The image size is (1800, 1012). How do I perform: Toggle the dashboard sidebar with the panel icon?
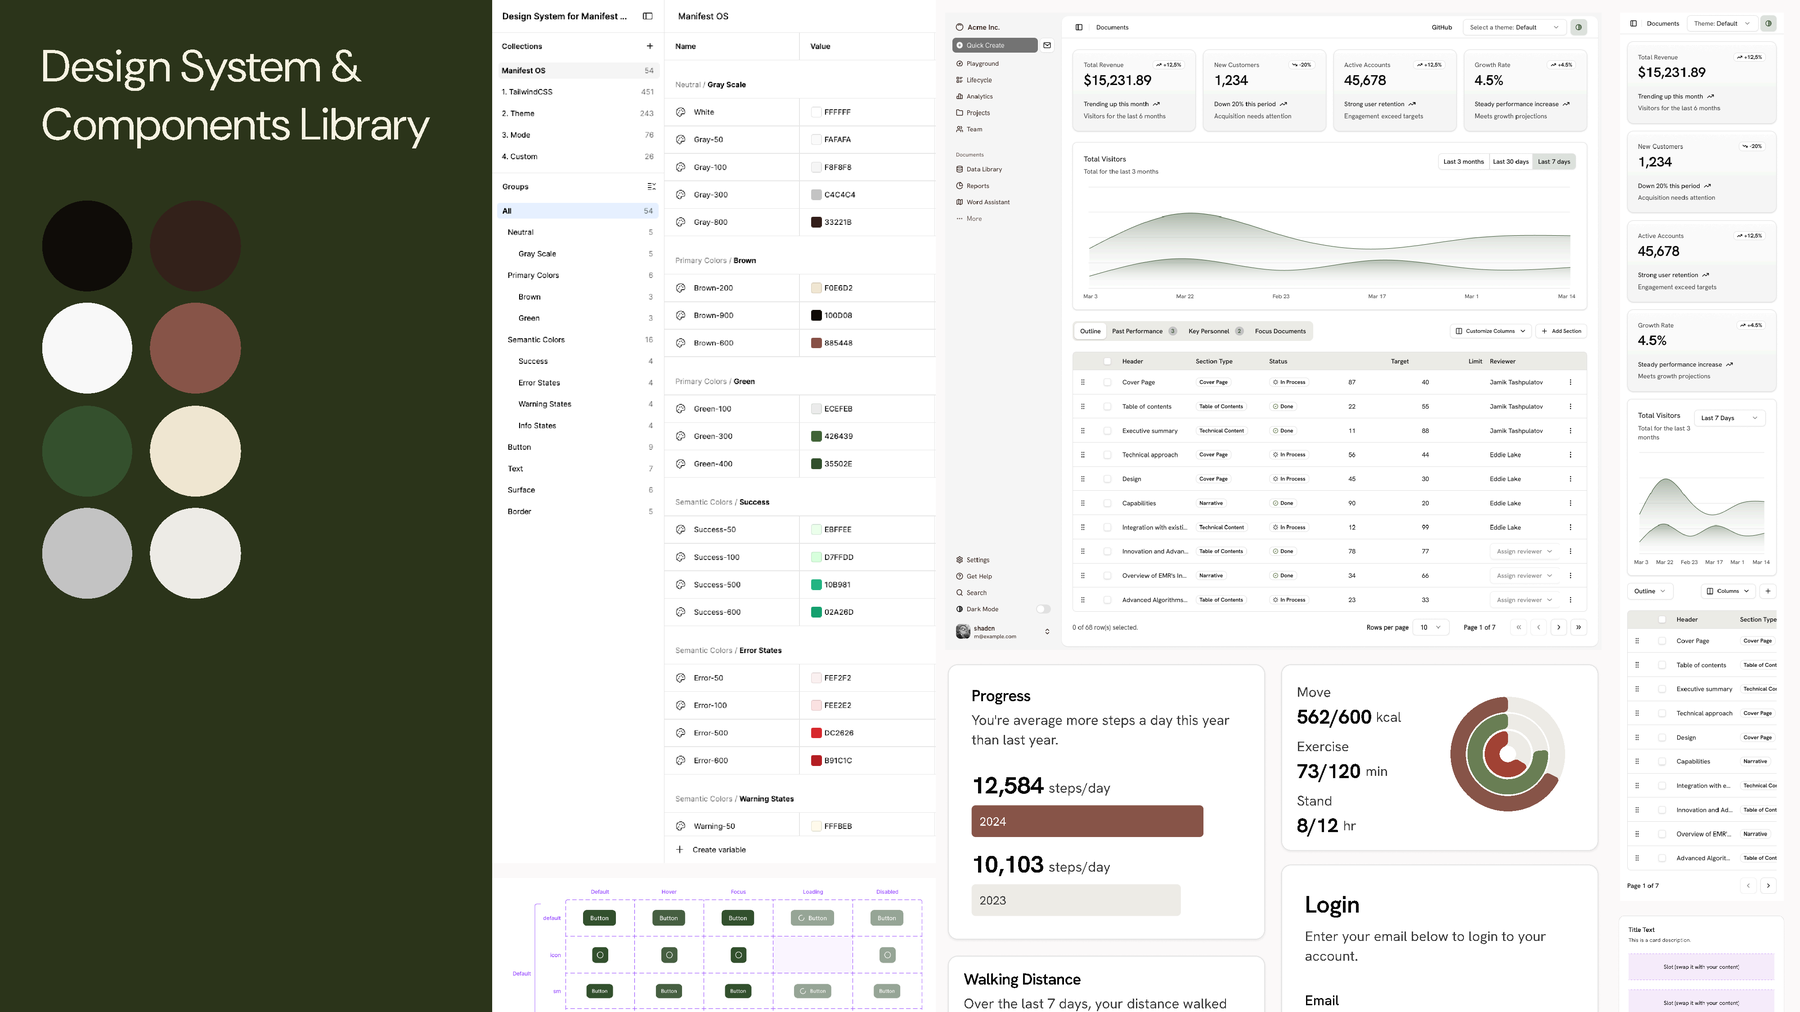coord(1079,27)
